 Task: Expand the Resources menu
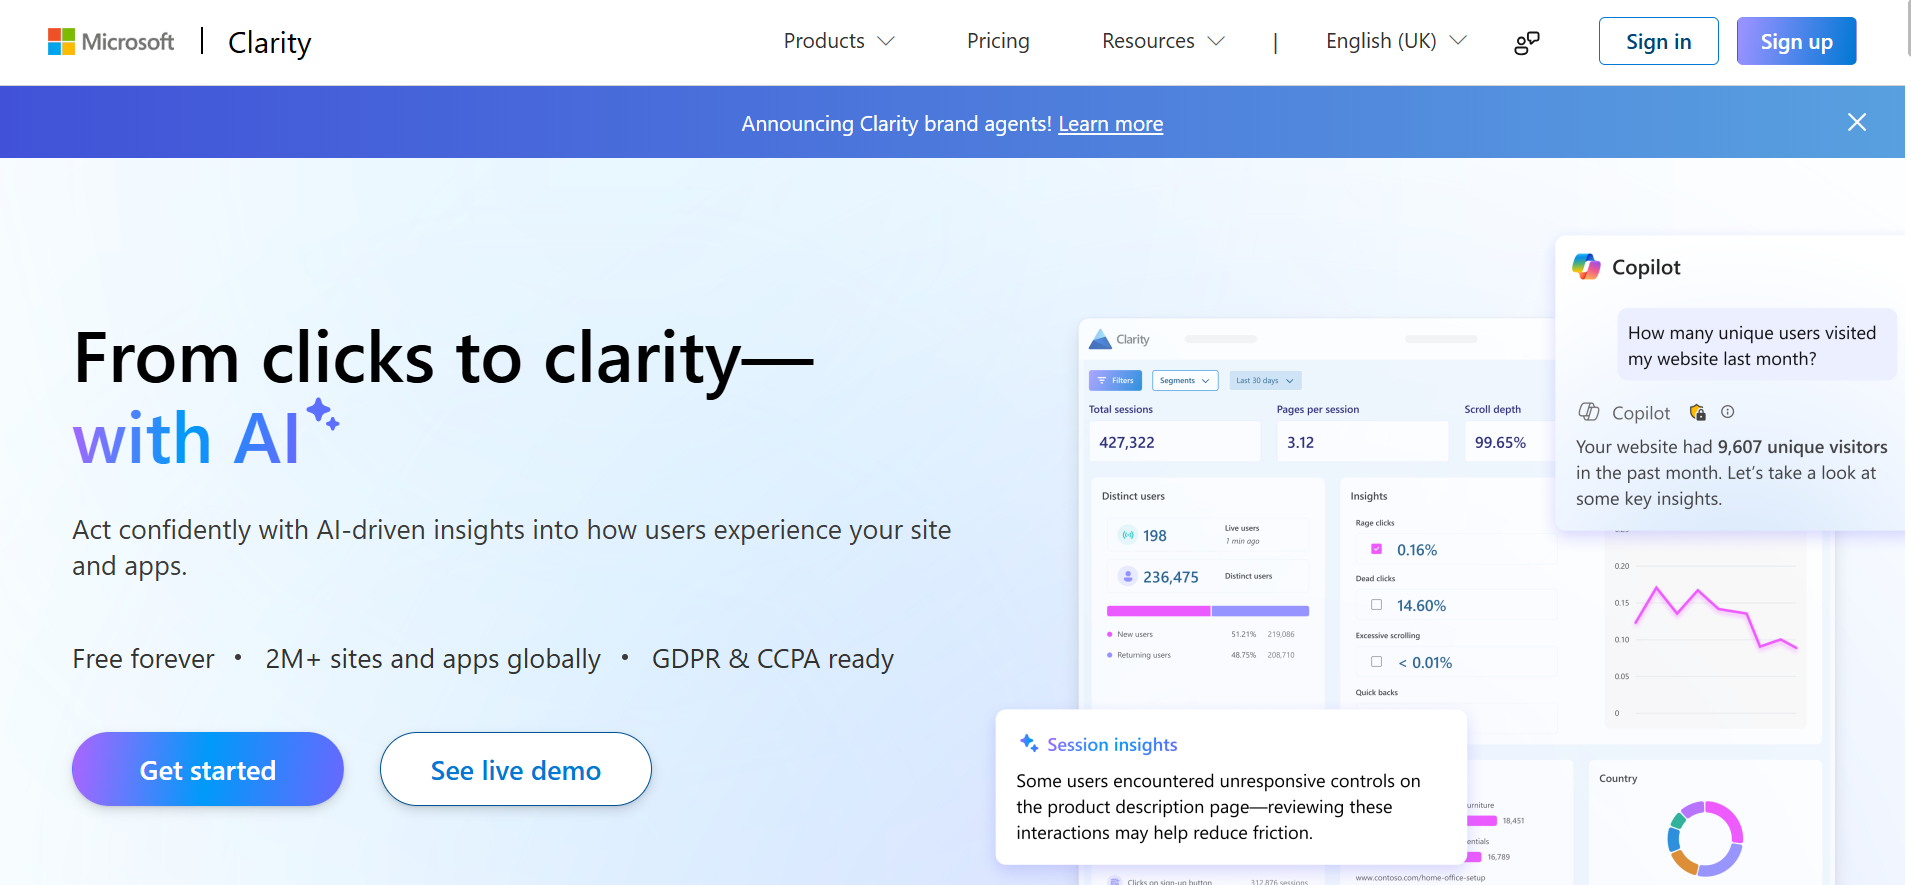(1163, 41)
